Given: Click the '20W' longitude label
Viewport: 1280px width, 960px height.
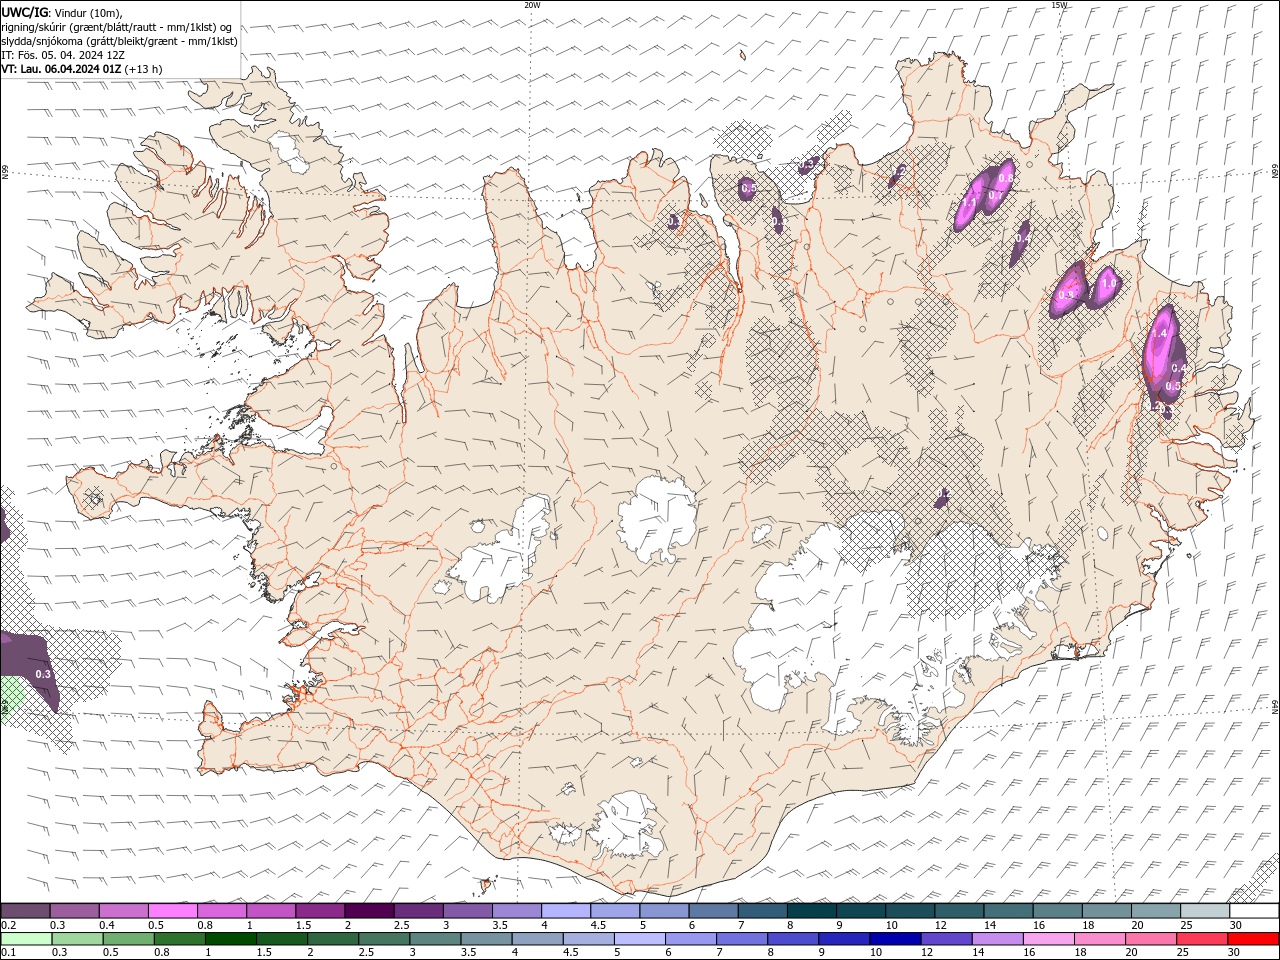Looking at the screenshot, I should tap(532, 5).
